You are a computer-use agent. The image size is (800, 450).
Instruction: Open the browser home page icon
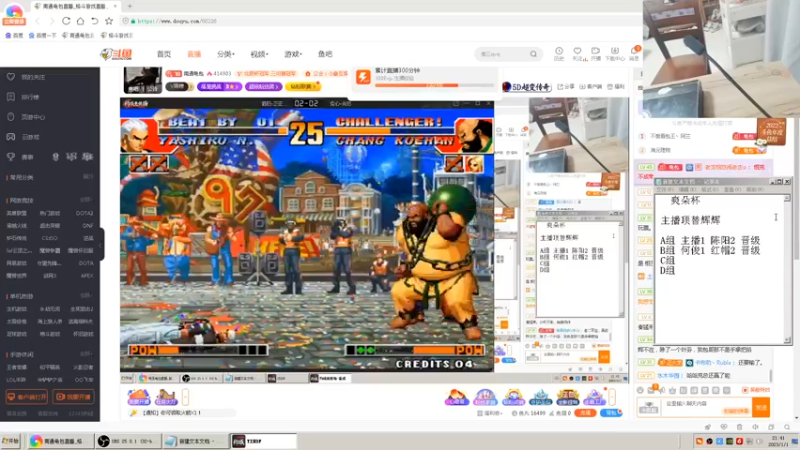80,21
